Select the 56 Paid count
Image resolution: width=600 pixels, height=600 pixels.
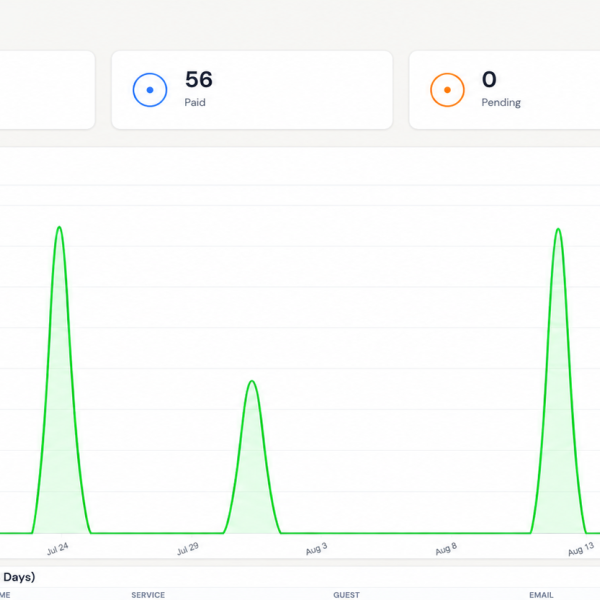(199, 79)
